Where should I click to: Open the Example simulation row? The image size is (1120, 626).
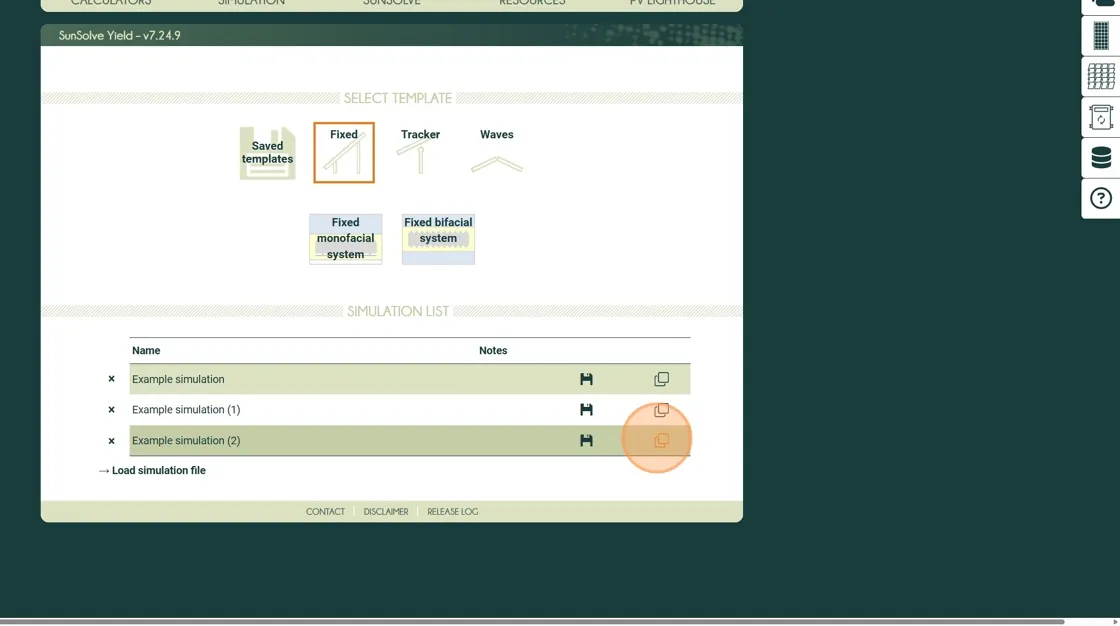click(x=178, y=379)
